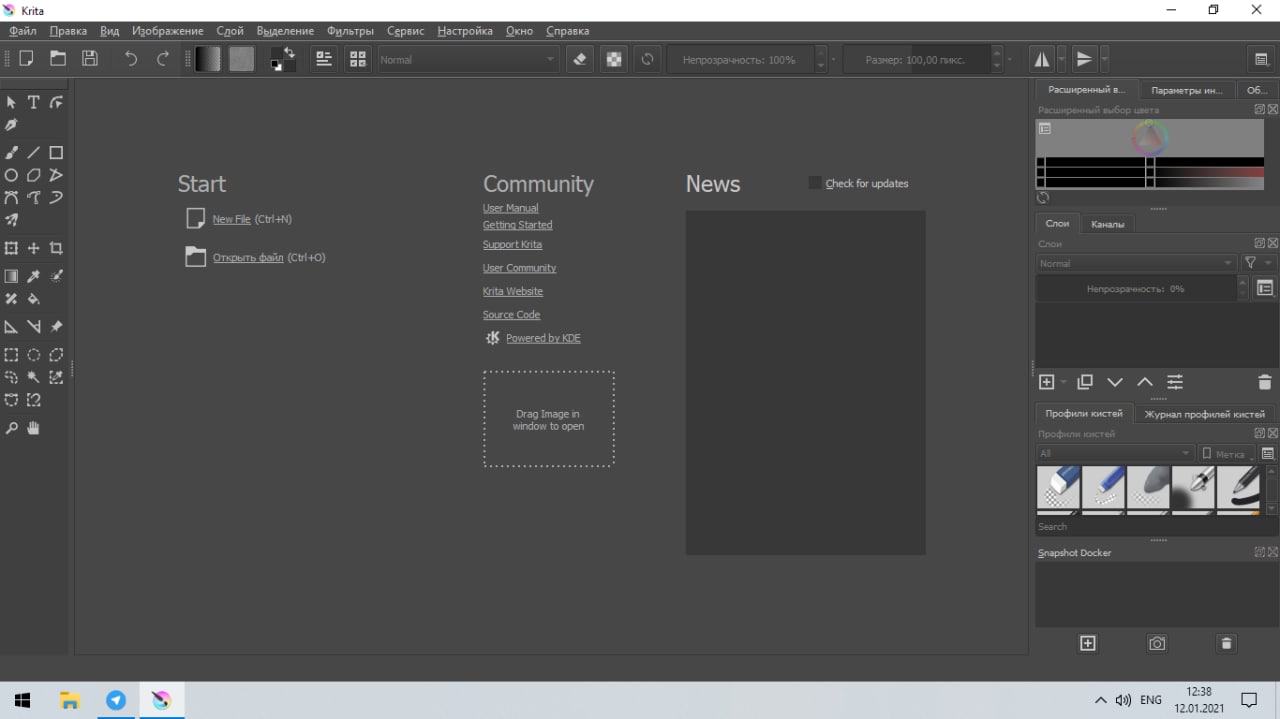Select the Line tool
The width and height of the screenshot is (1280, 719).
[x=33, y=153]
